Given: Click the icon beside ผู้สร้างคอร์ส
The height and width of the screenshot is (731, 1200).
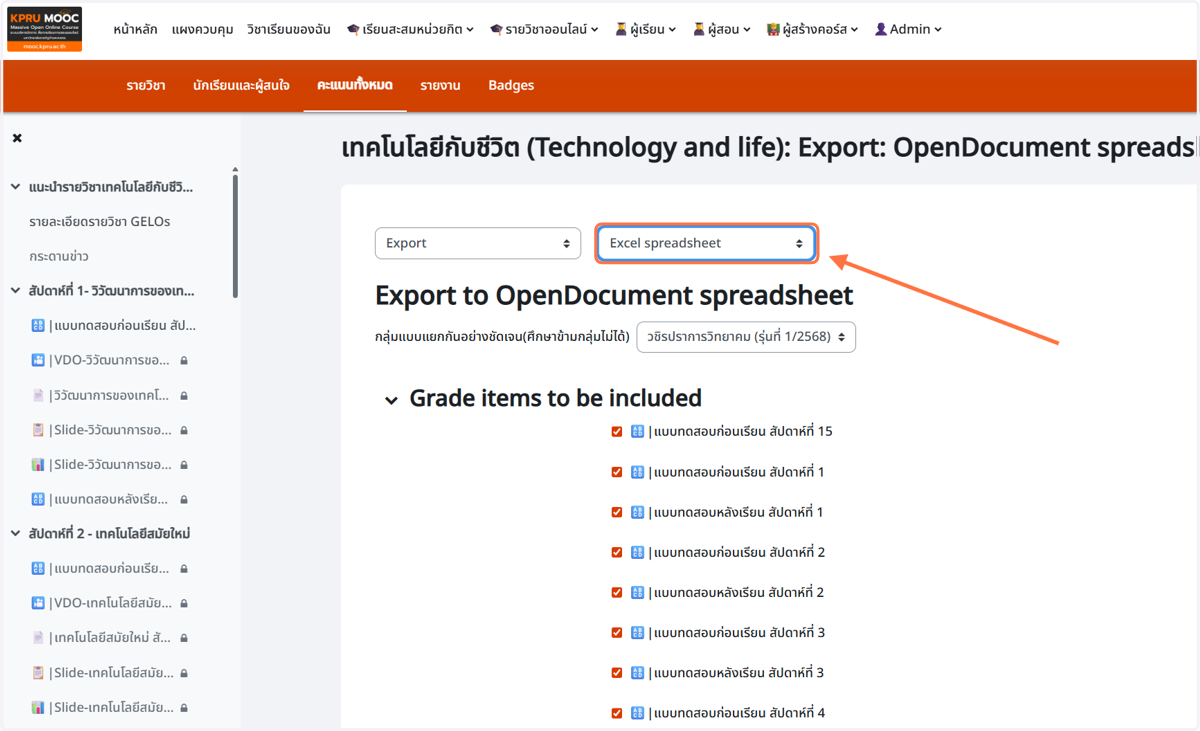Looking at the screenshot, I should (x=773, y=30).
